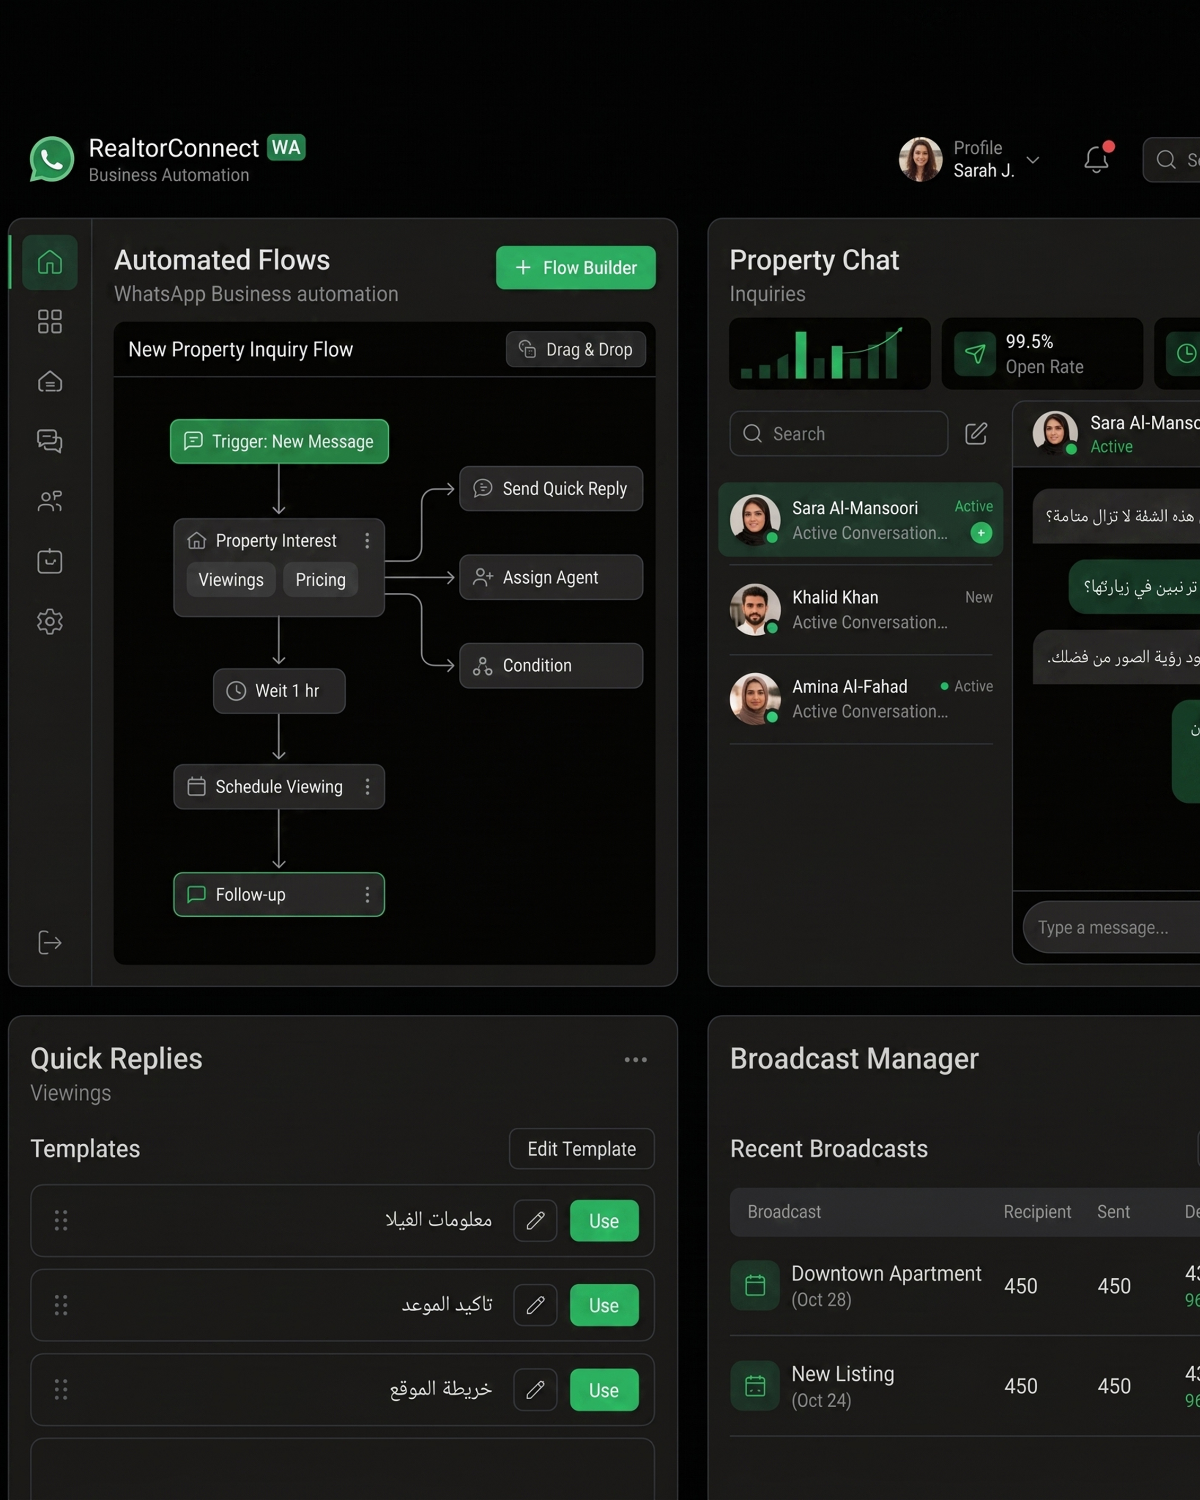
Task: Click the Downtown Apartment broadcast calendar icon
Action: click(755, 1285)
